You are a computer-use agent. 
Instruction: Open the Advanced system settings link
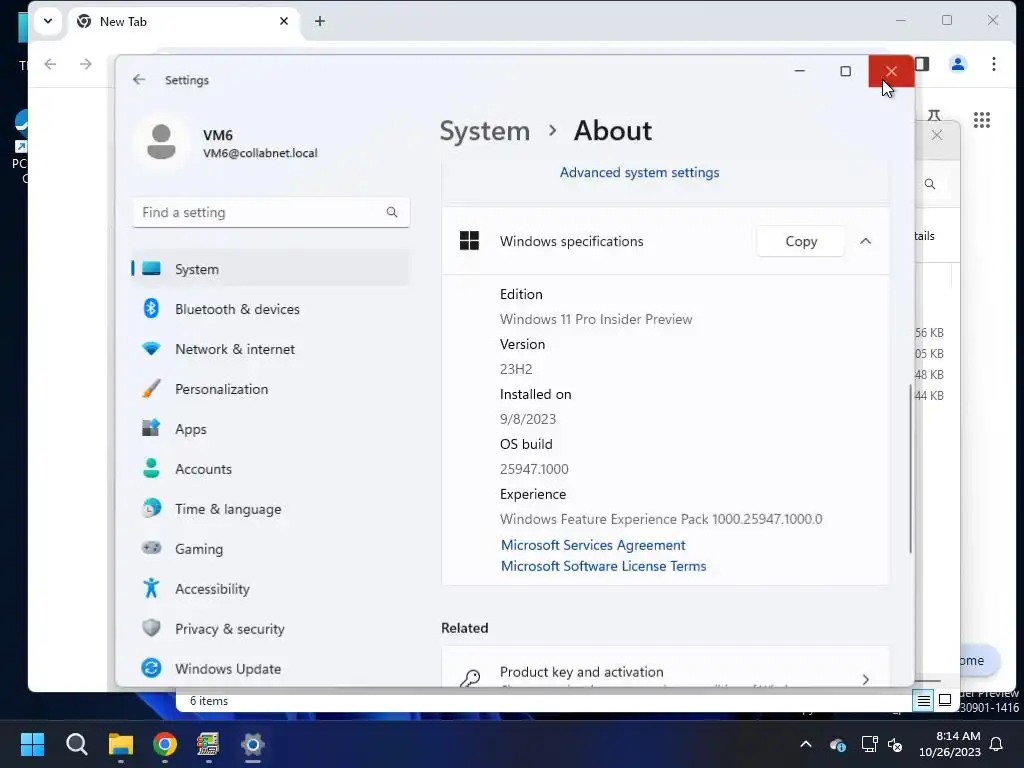tap(639, 172)
